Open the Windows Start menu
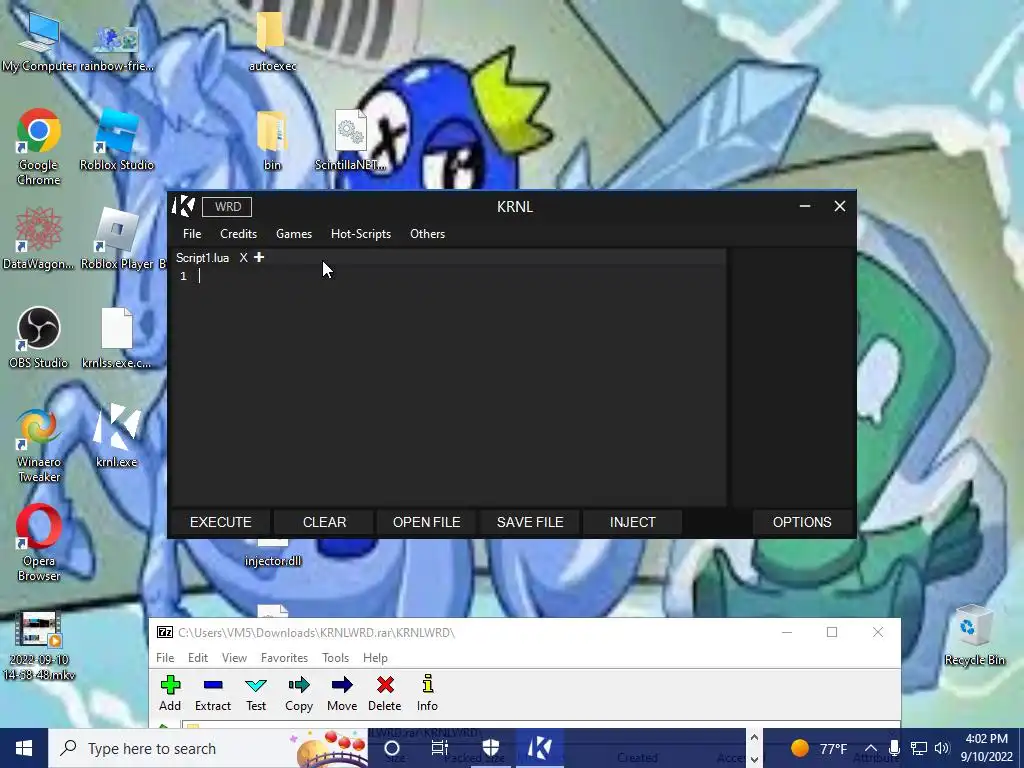The width and height of the screenshot is (1024, 768). pyautogui.click(x=24, y=748)
